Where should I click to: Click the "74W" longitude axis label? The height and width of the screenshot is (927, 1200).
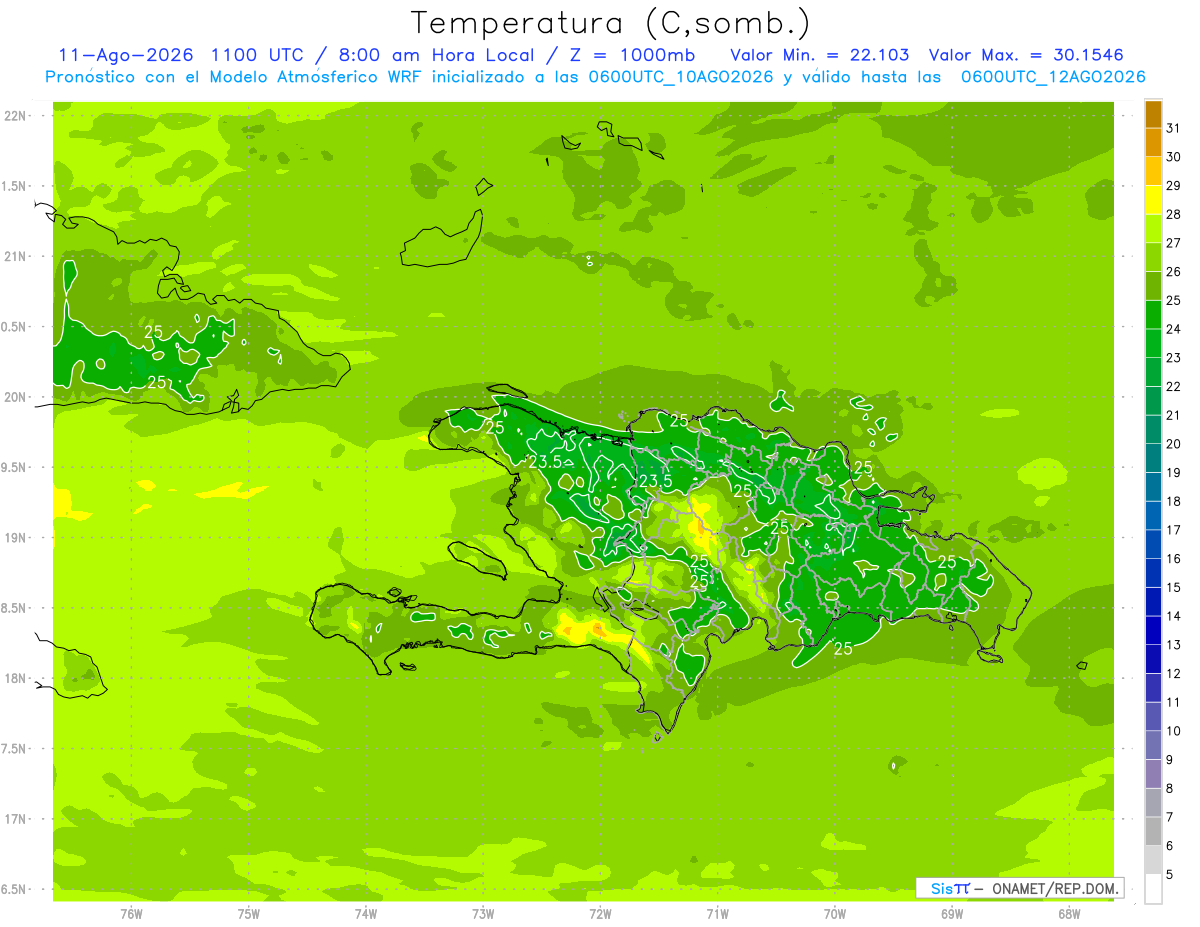coord(366,914)
